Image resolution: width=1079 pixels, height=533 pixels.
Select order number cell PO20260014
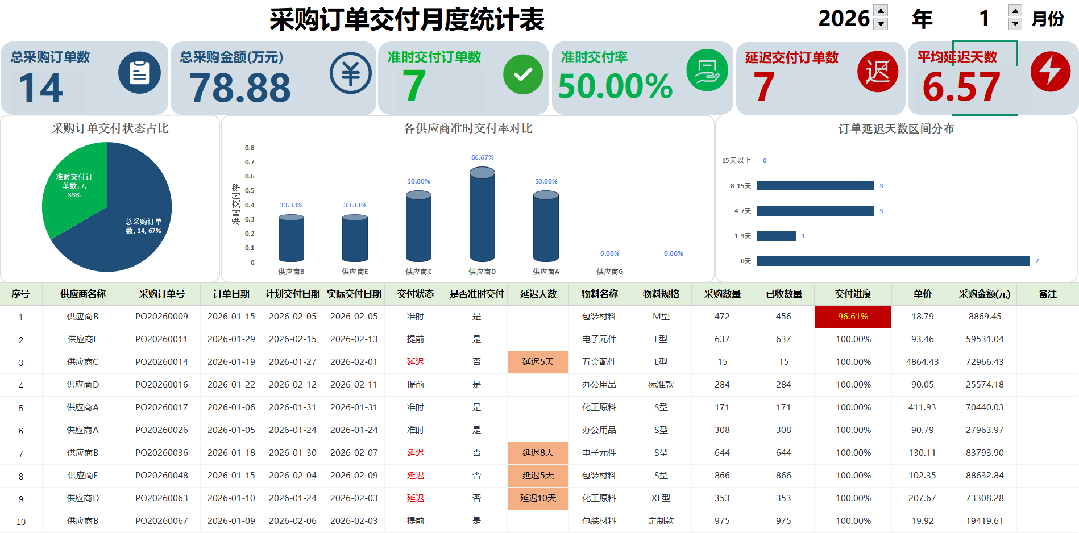[162, 362]
